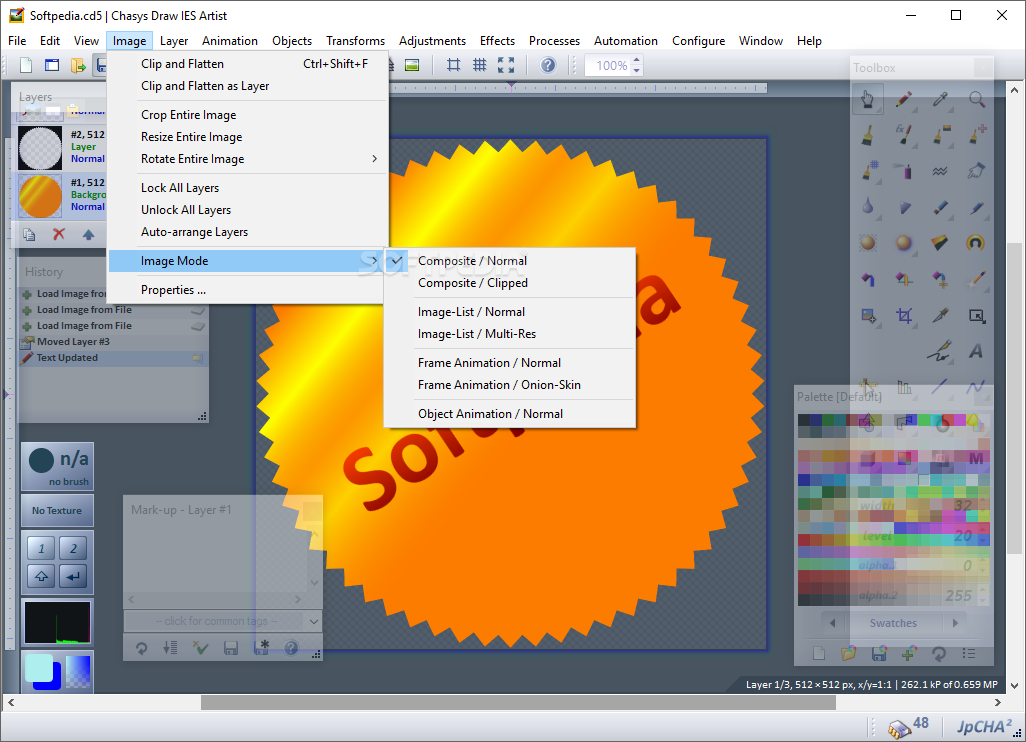Open the Adjustments menu
The height and width of the screenshot is (742, 1026).
click(x=433, y=41)
